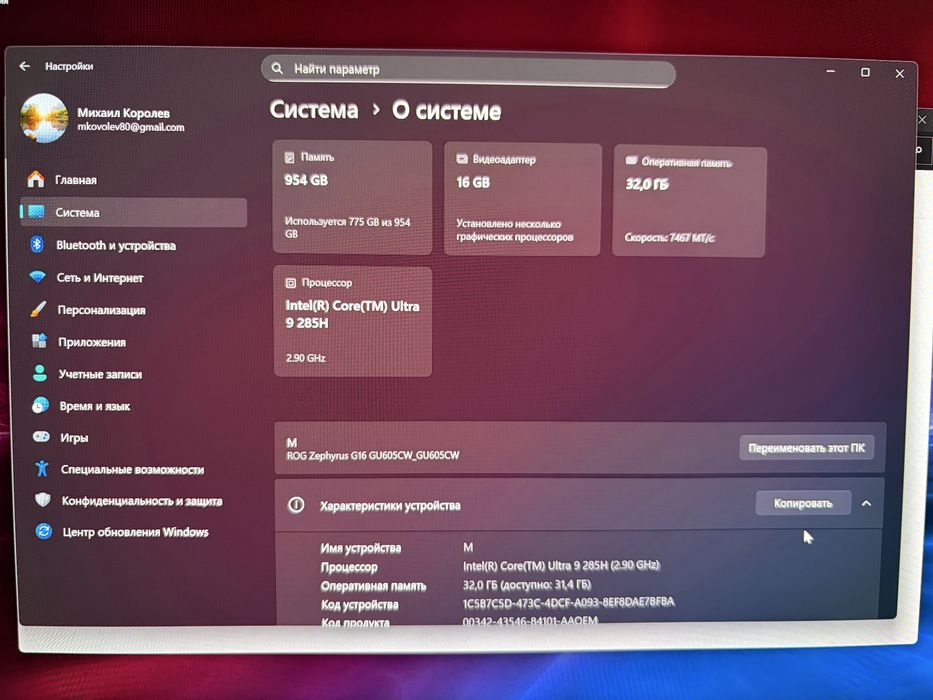933x700 pixels.
Task: Click the Wi-Fi icon for Сеть и Интернет
Action: 37,277
